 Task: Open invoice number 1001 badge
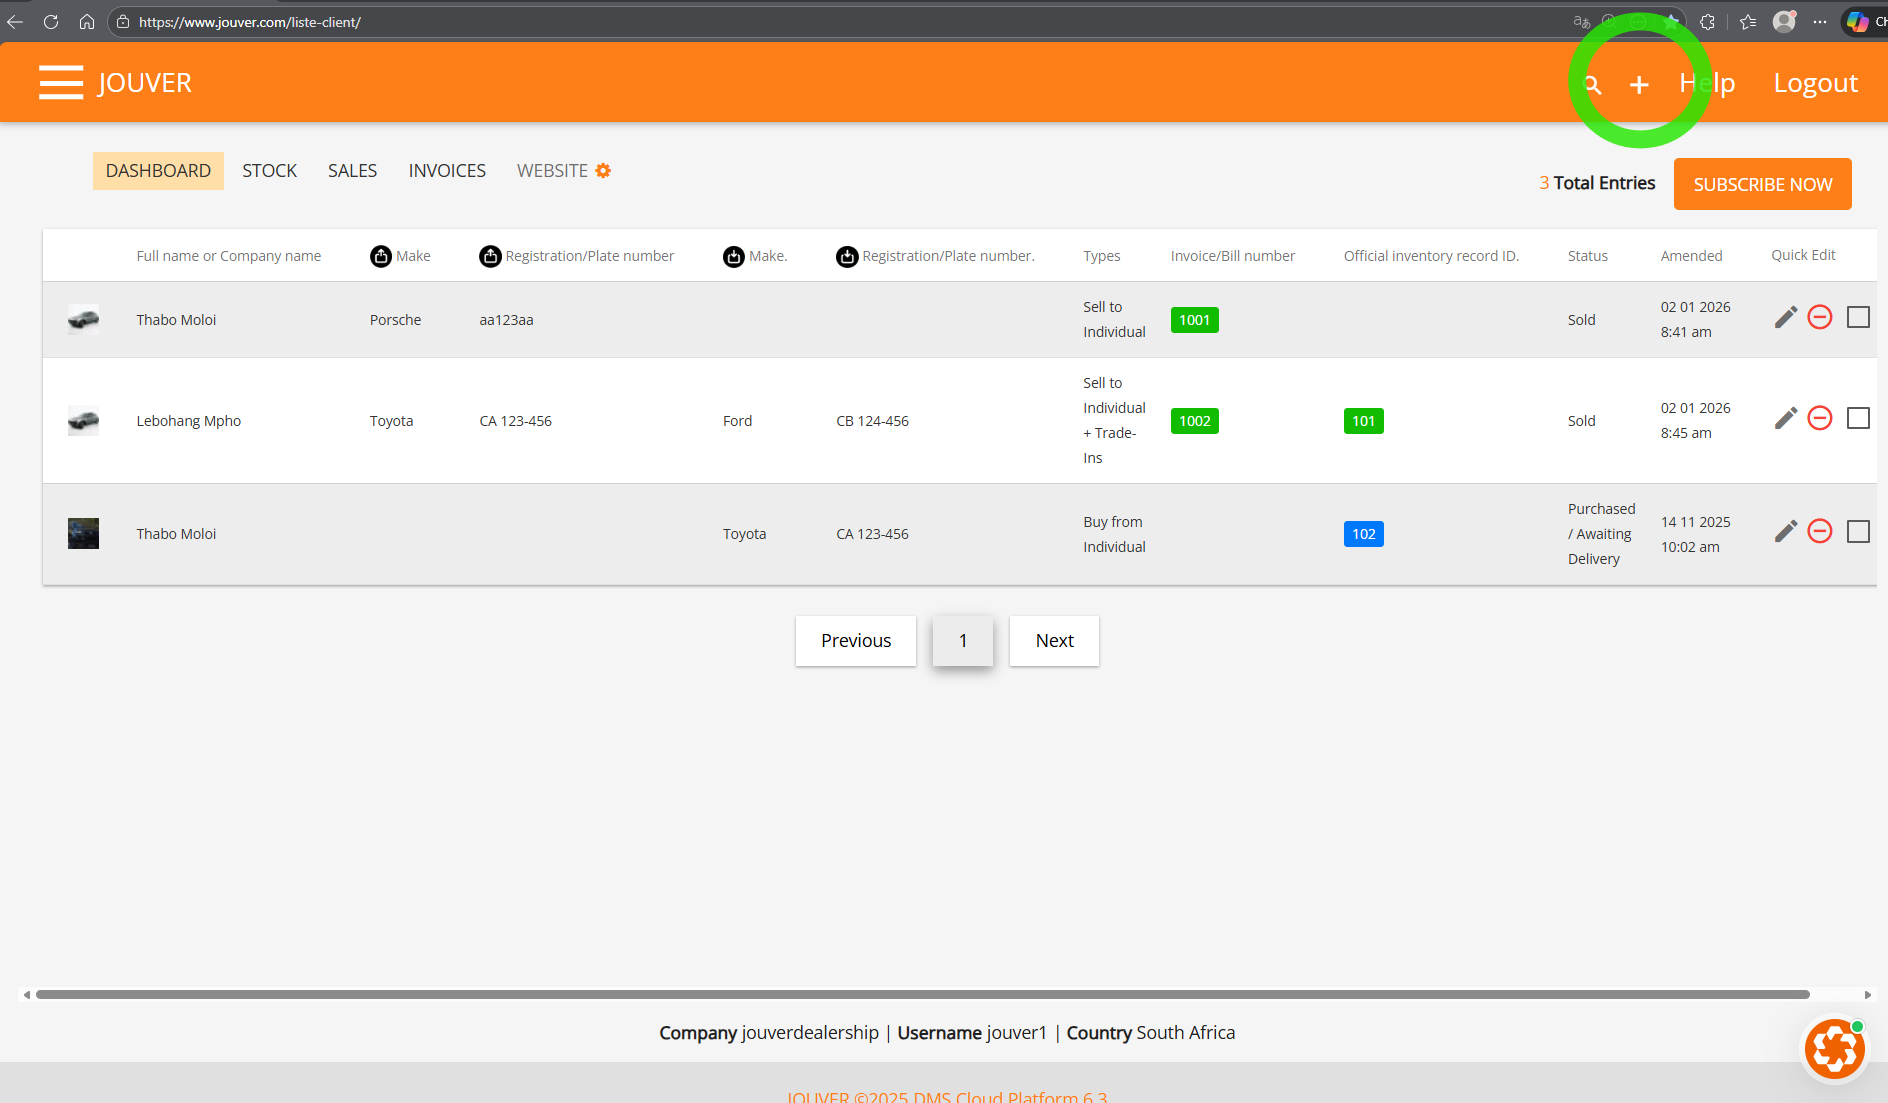pos(1194,320)
